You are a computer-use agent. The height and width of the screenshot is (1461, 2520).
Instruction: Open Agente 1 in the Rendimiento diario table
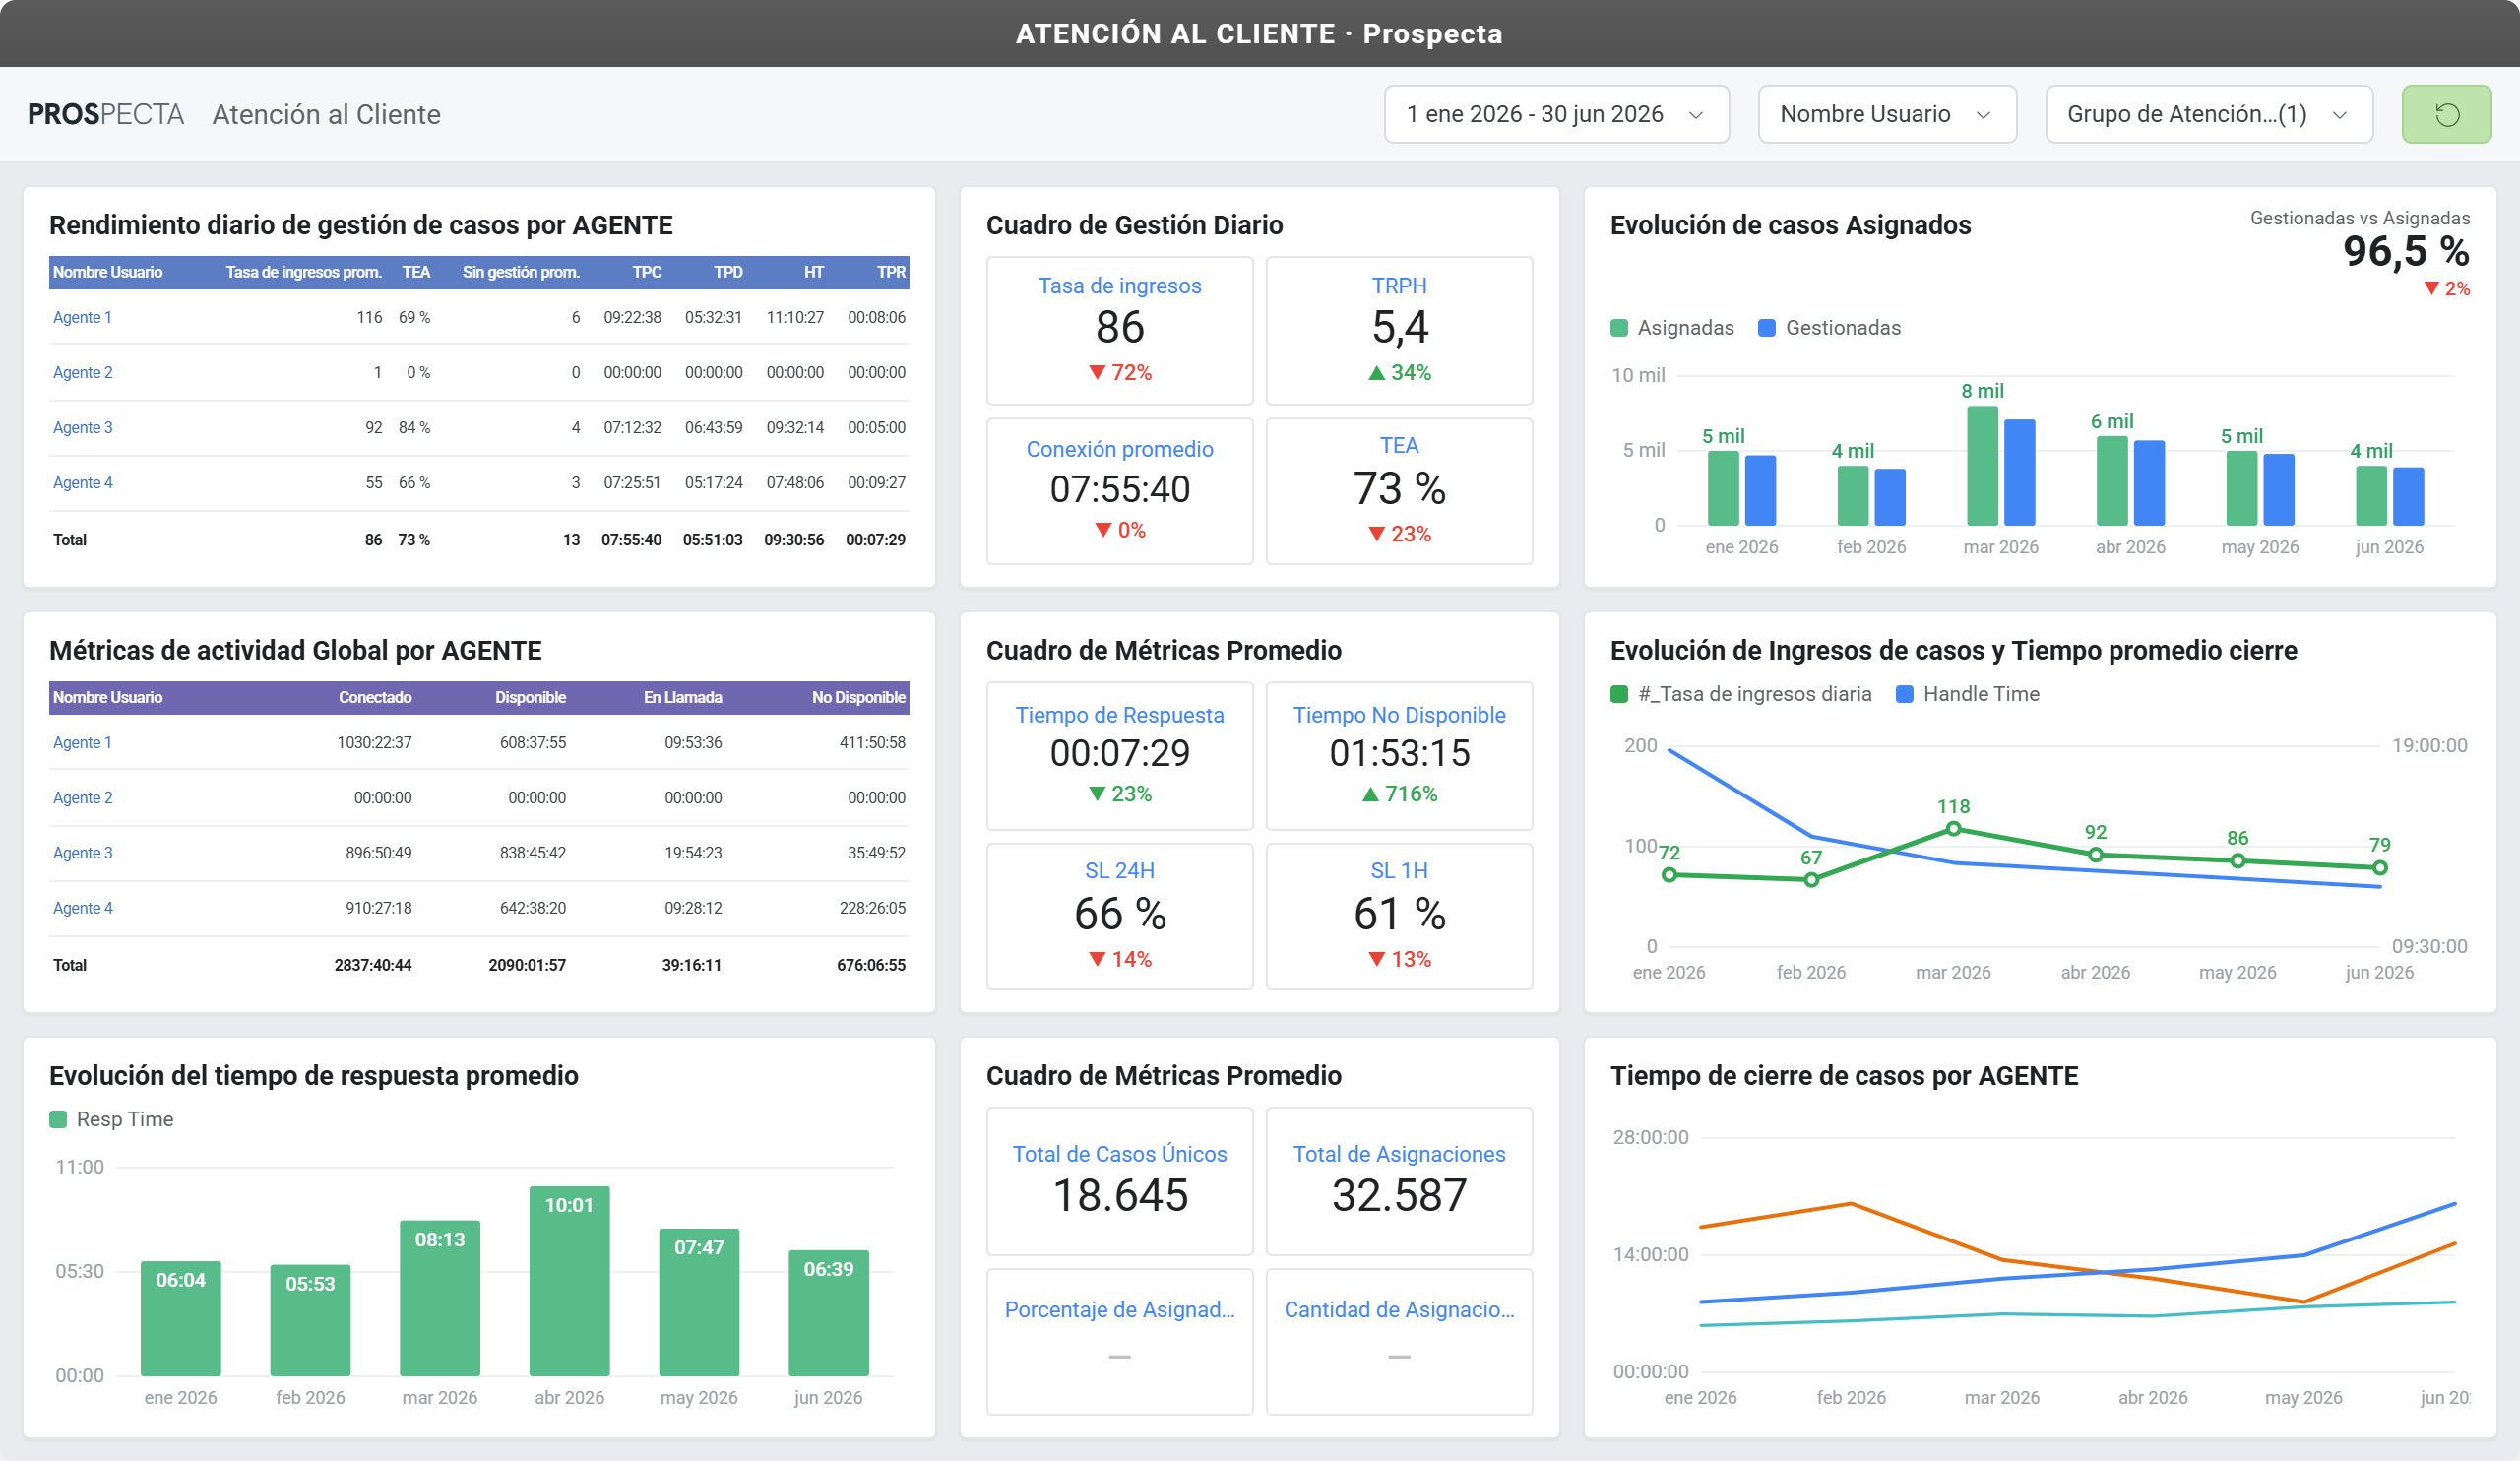tap(82, 317)
